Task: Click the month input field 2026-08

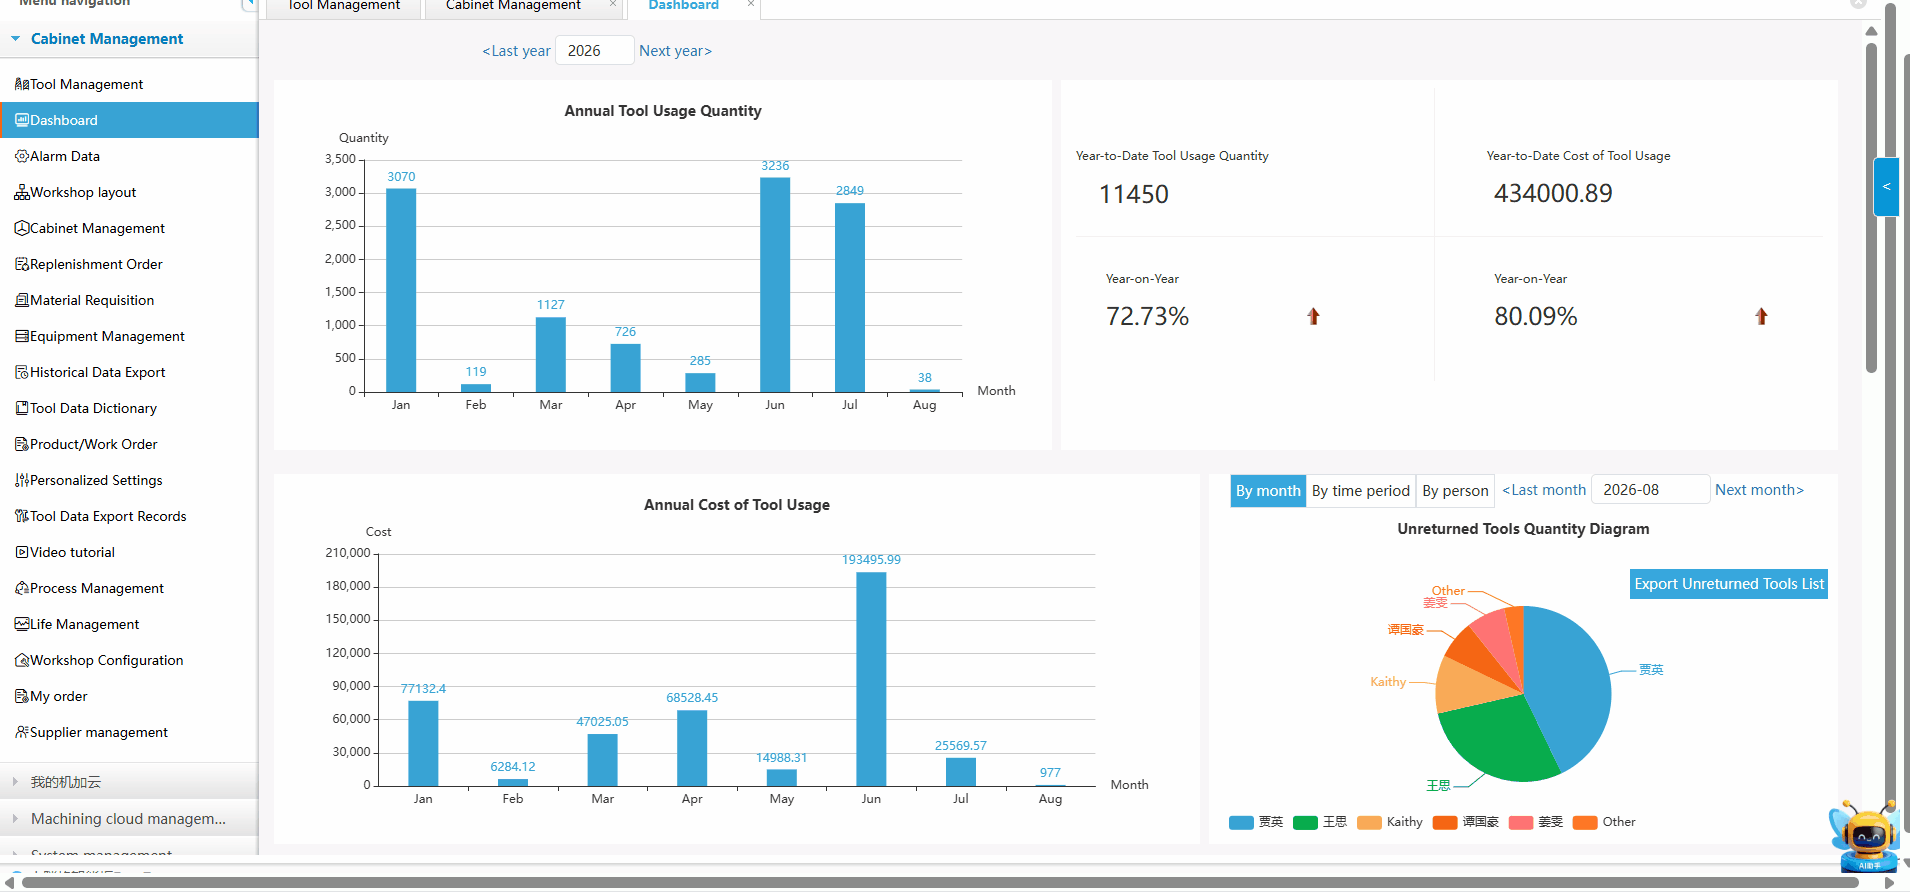Action: tap(1650, 490)
